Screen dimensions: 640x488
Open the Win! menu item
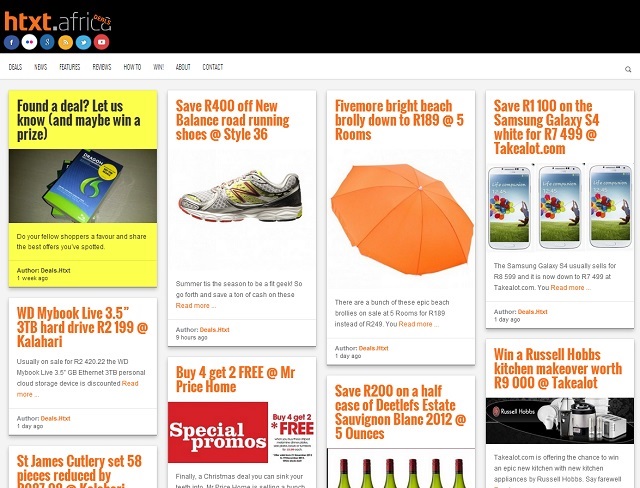click(x=158, y=67)
